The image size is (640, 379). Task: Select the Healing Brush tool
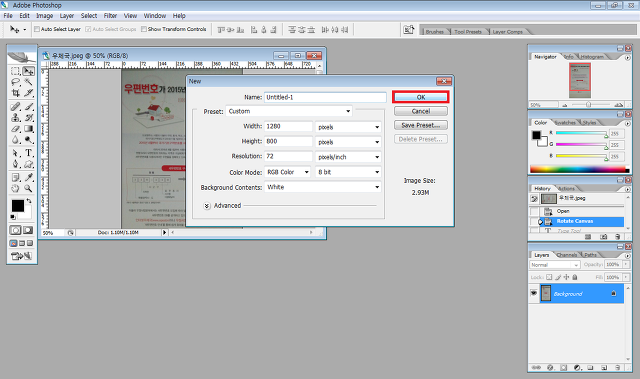(x=16, y=107)
